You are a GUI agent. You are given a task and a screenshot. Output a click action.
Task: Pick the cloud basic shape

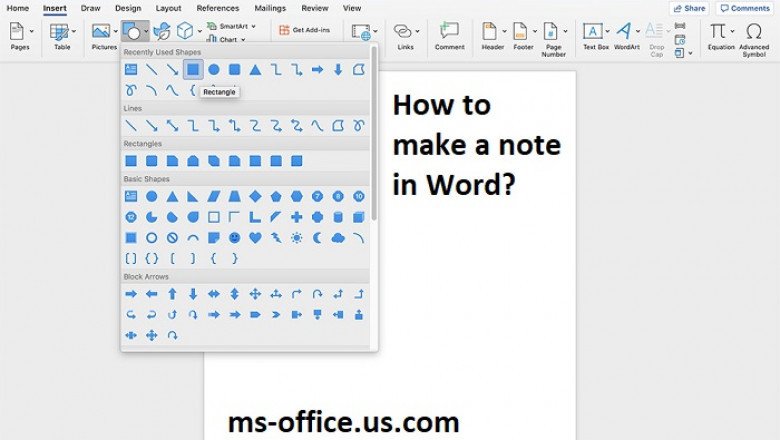[338, 238]
